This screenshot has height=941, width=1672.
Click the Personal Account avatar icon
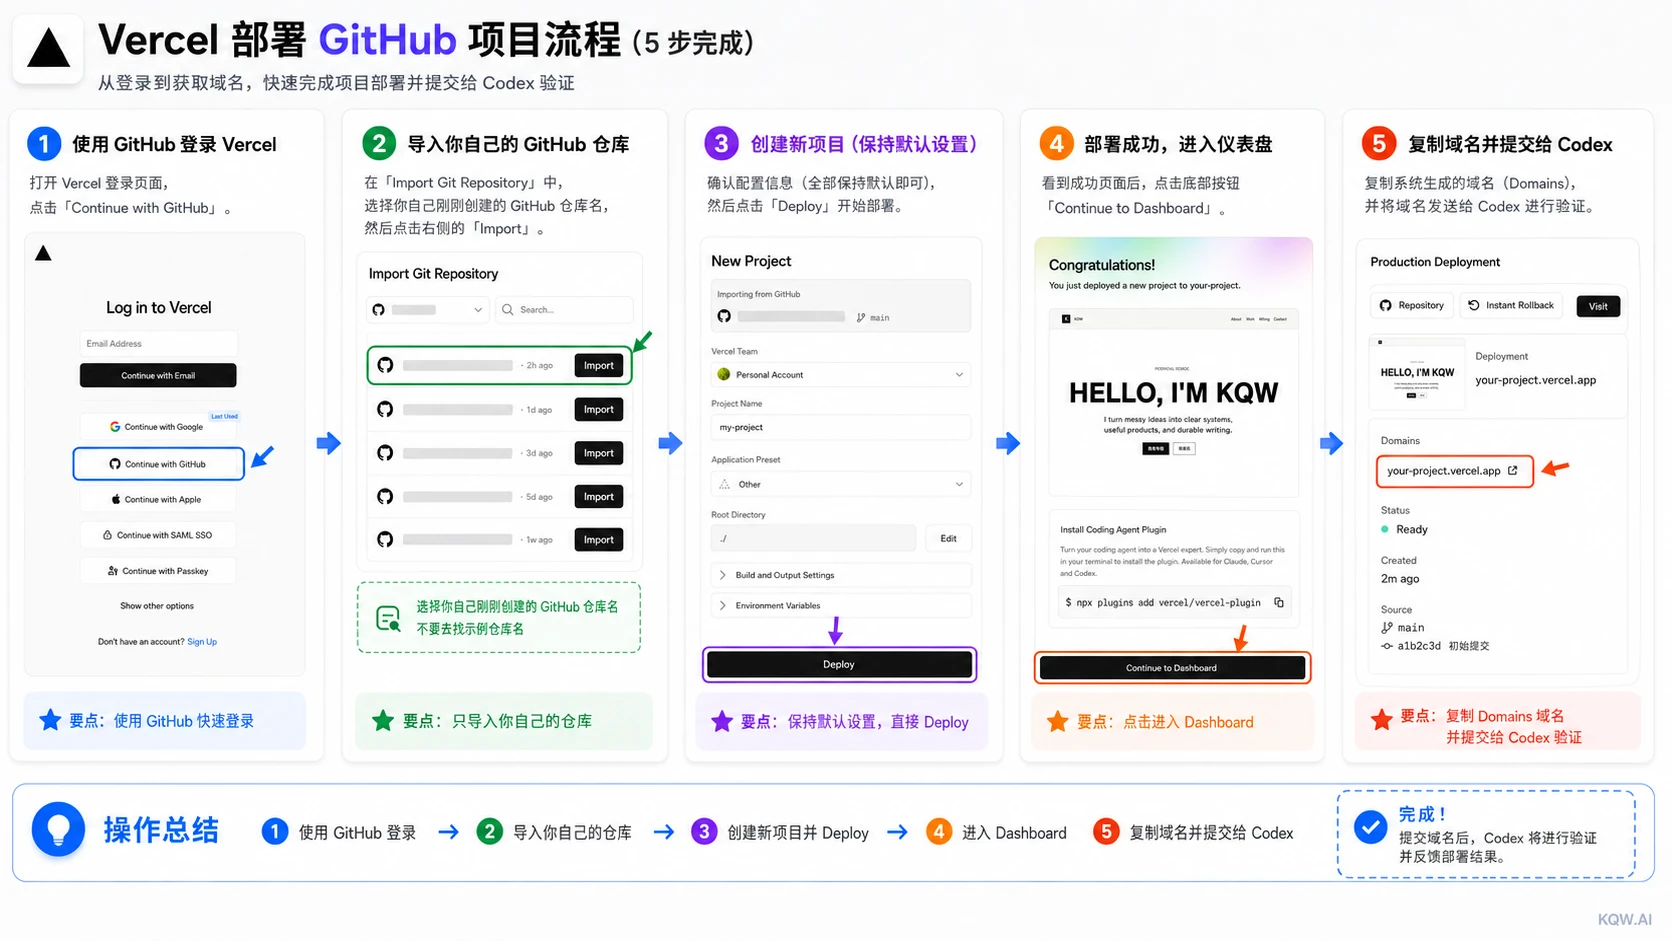(724, 374)
